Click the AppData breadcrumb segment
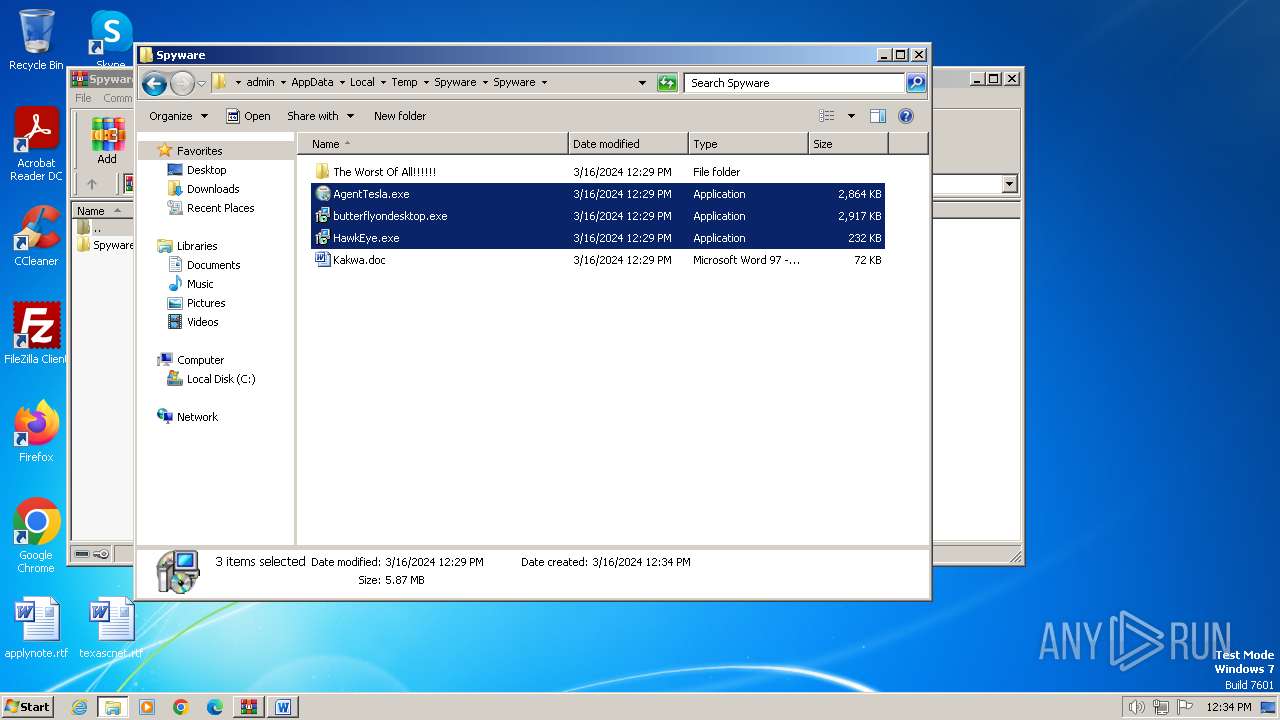 pyautogui.click(x=312, y=83)
